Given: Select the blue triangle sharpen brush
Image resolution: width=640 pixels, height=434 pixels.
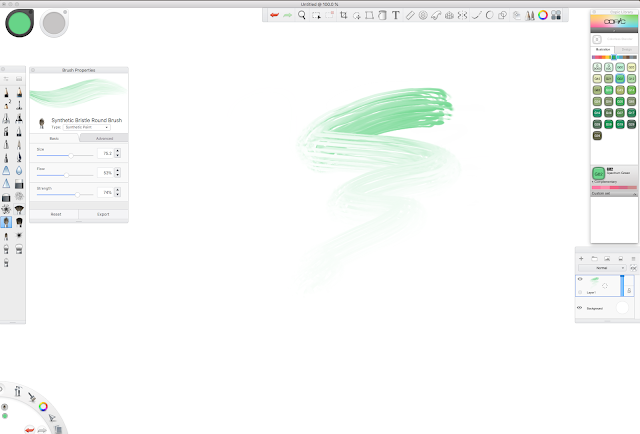Looking at the screenshot, I should [x=6, y=184].
